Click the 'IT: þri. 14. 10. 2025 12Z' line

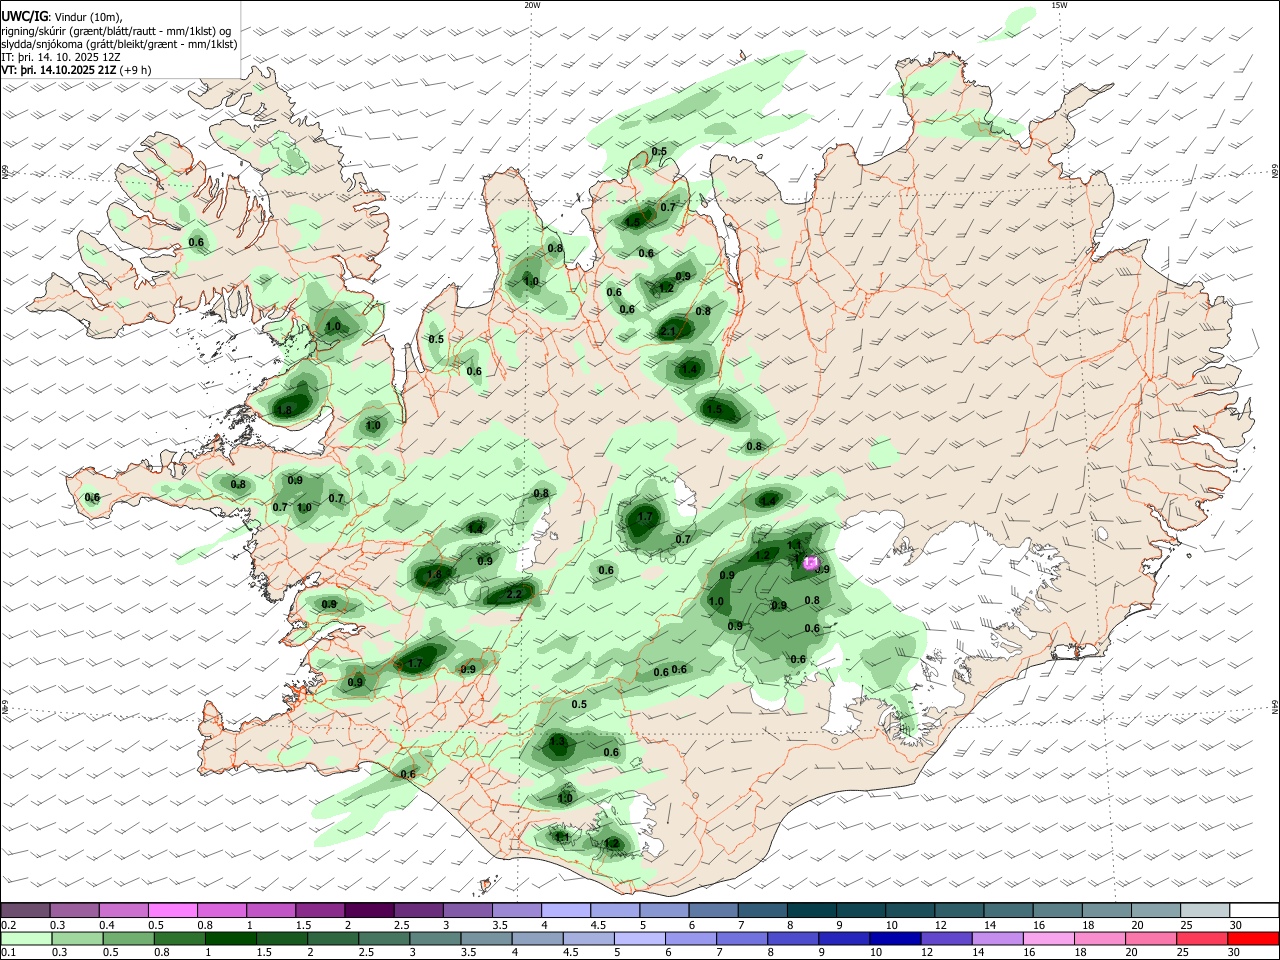(x=61, y=57)
